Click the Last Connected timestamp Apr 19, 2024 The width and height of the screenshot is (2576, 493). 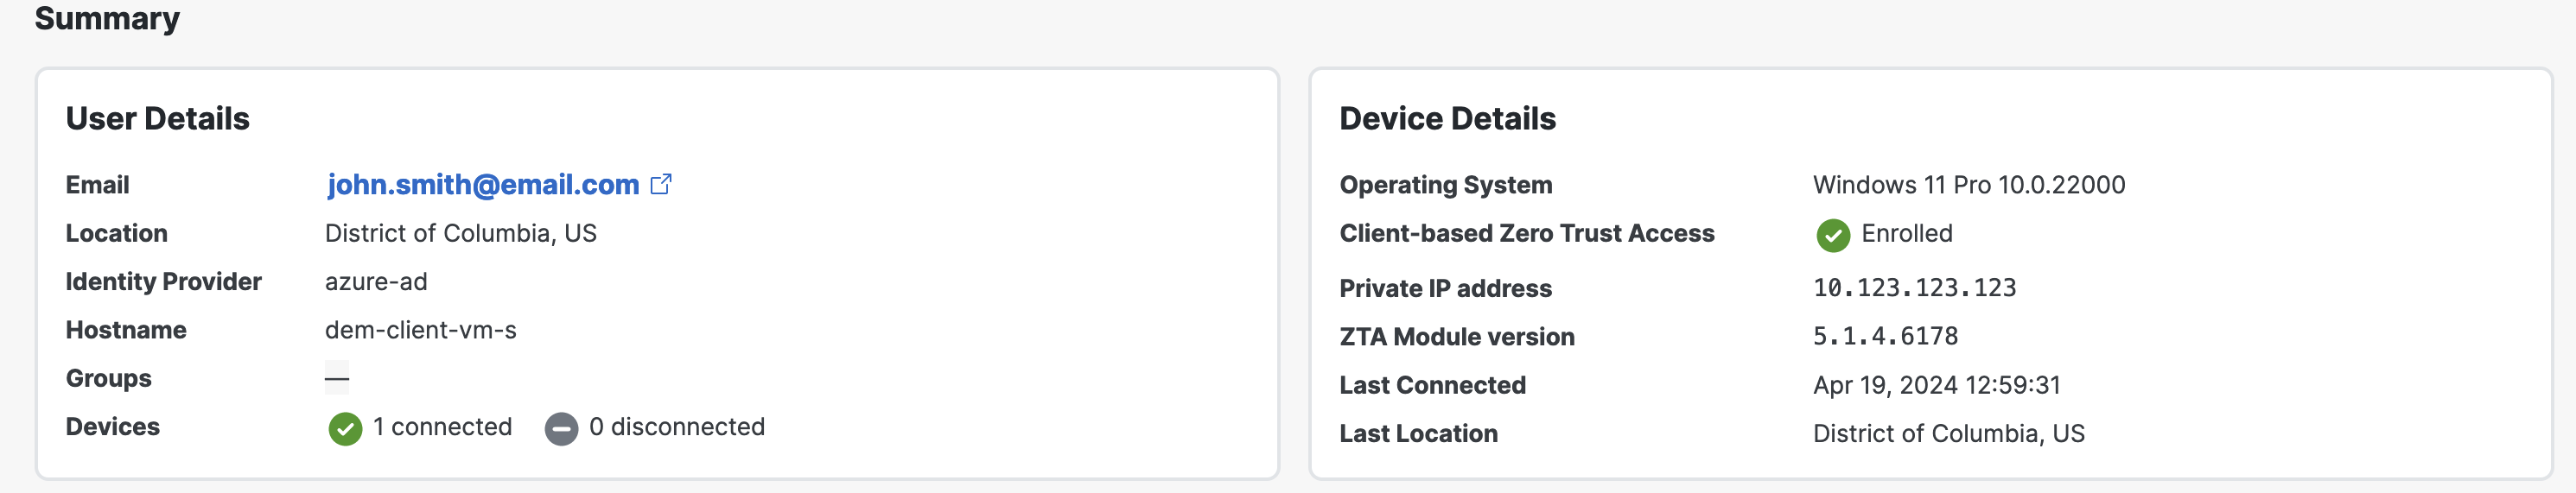click(1937, 385)
